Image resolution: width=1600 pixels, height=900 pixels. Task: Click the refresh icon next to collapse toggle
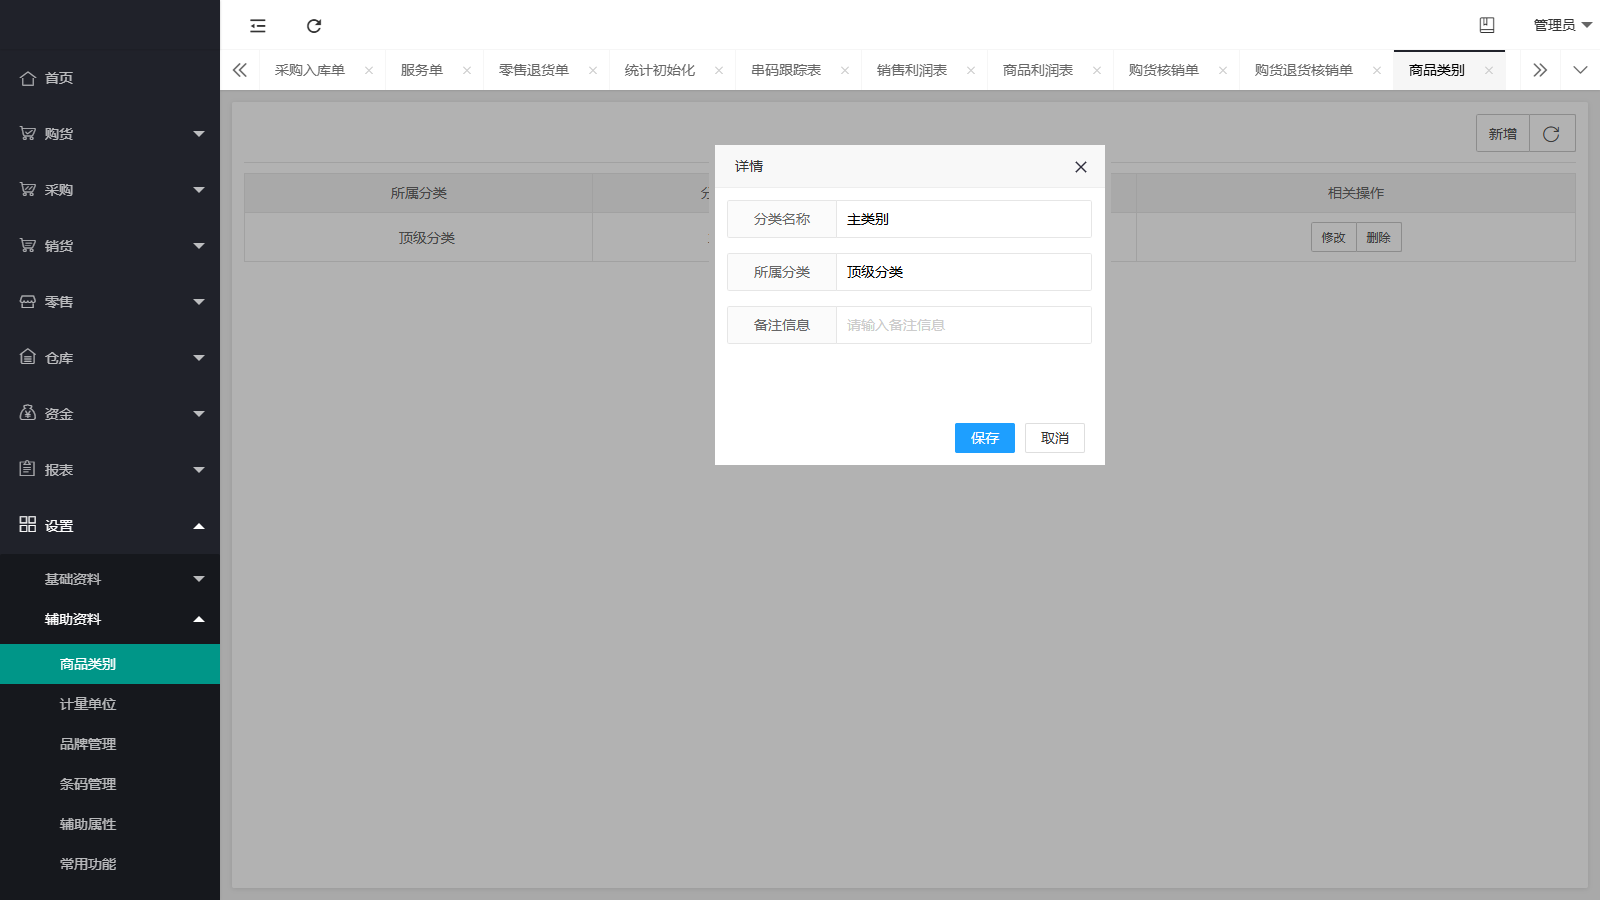tap(315, 25)
